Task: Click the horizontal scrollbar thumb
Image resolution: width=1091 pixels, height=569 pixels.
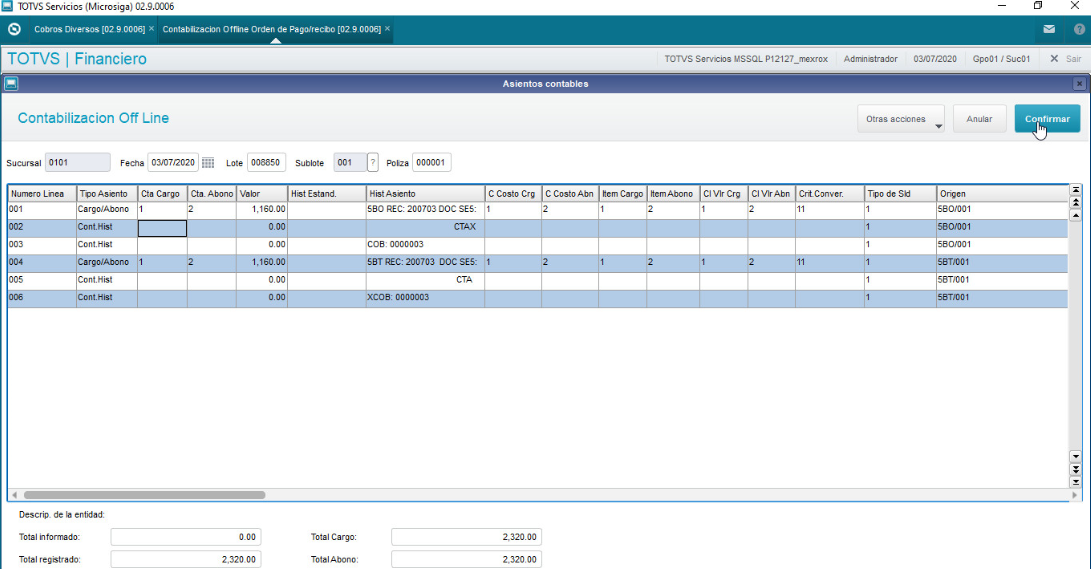Action: click(145, 495)
